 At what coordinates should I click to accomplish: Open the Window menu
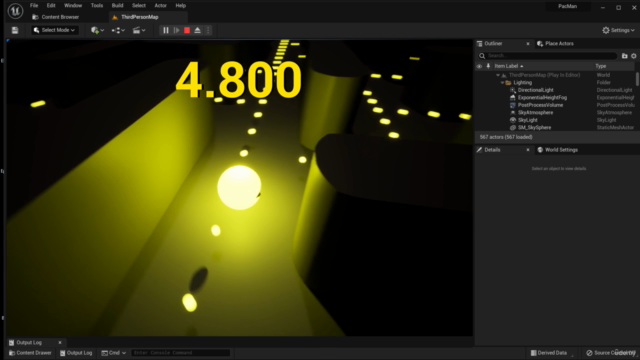(x=73, y=6)
